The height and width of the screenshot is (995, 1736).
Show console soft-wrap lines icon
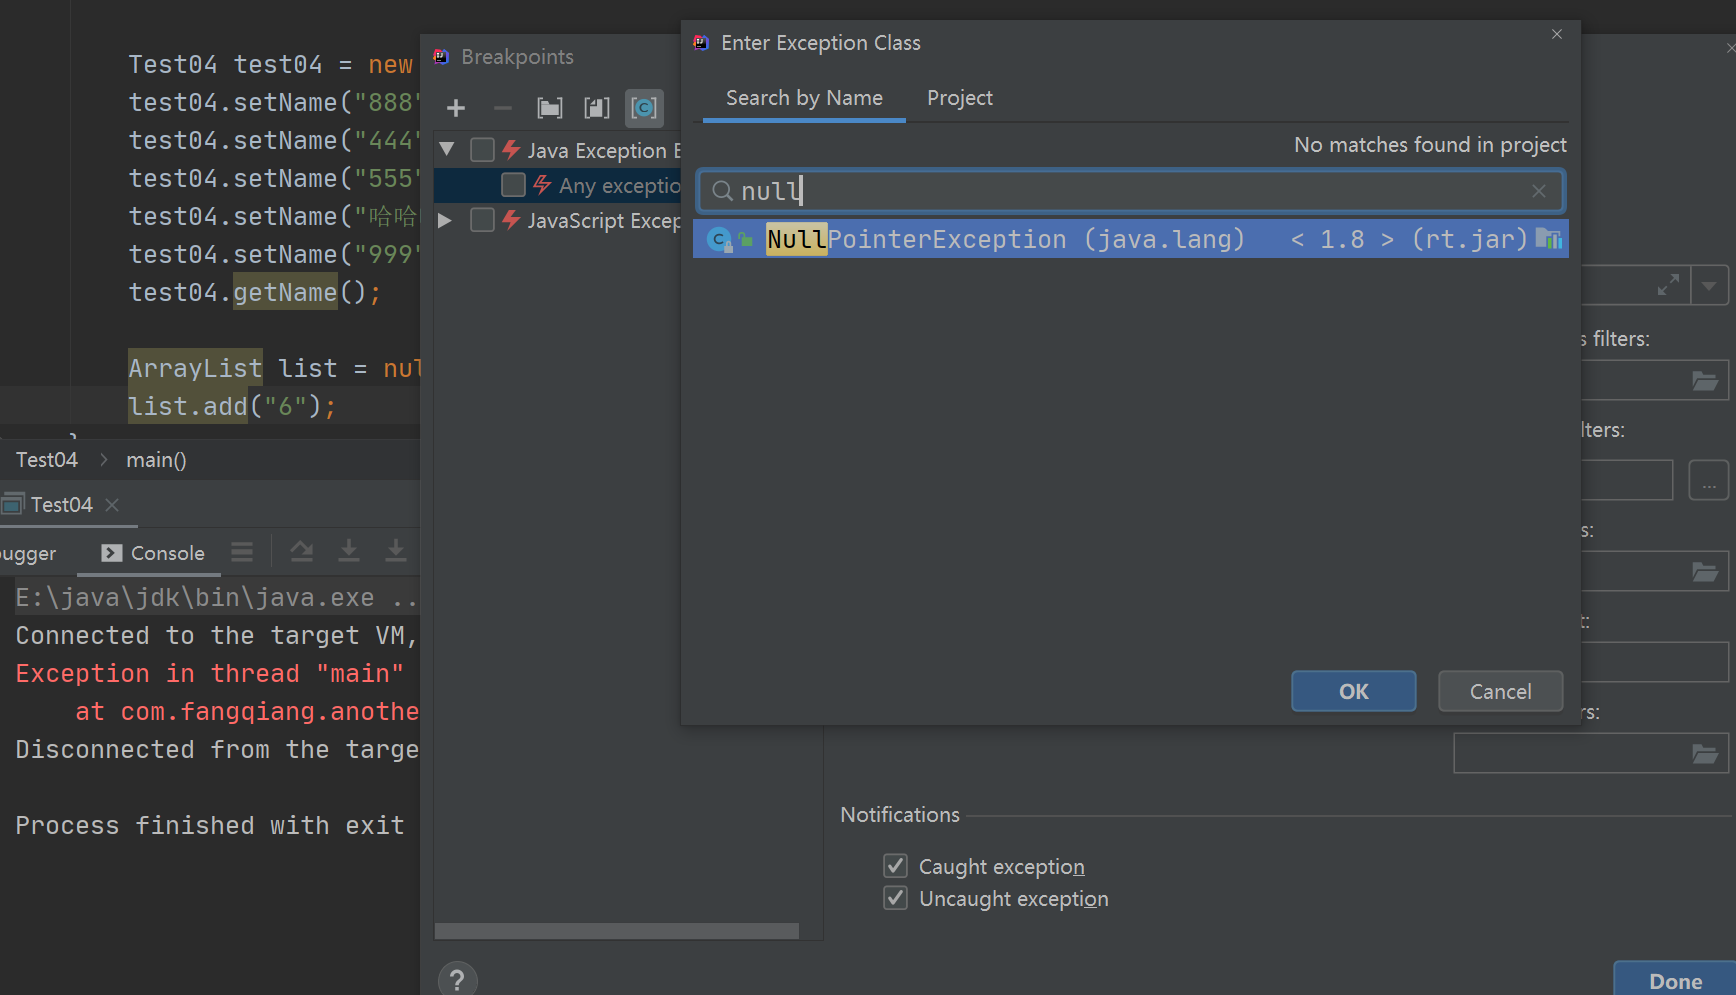click(242, 552)
